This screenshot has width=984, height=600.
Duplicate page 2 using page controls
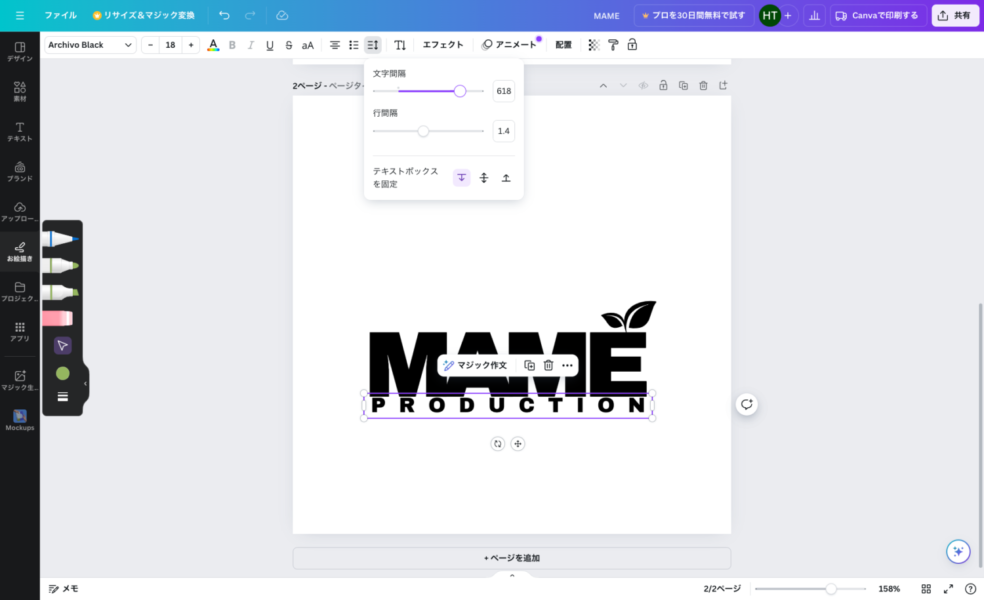tap(683, 85)
